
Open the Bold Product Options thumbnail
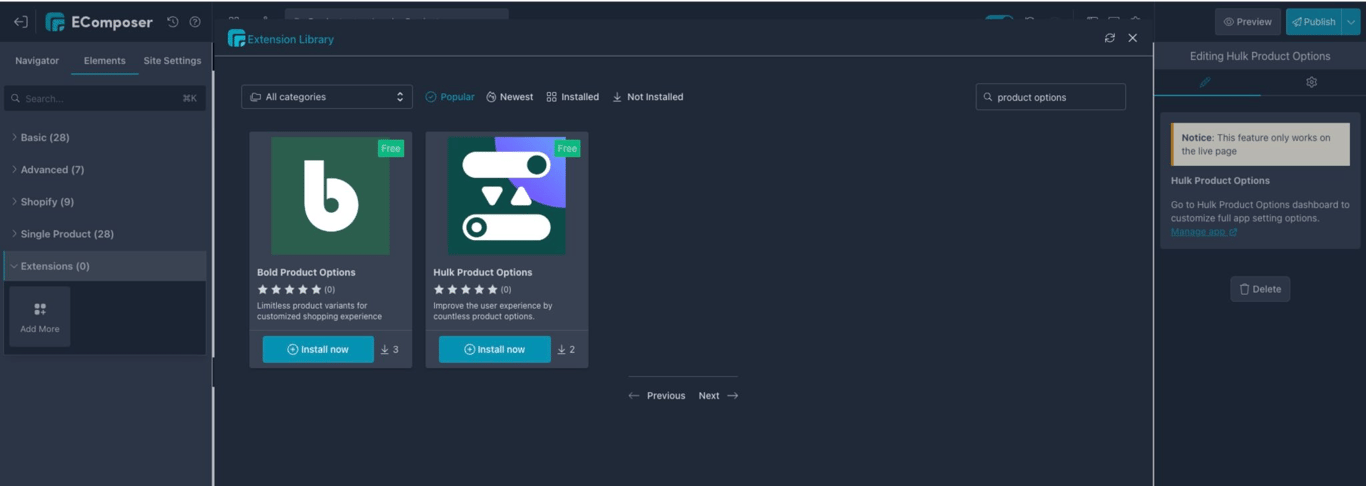click(330, 196)
